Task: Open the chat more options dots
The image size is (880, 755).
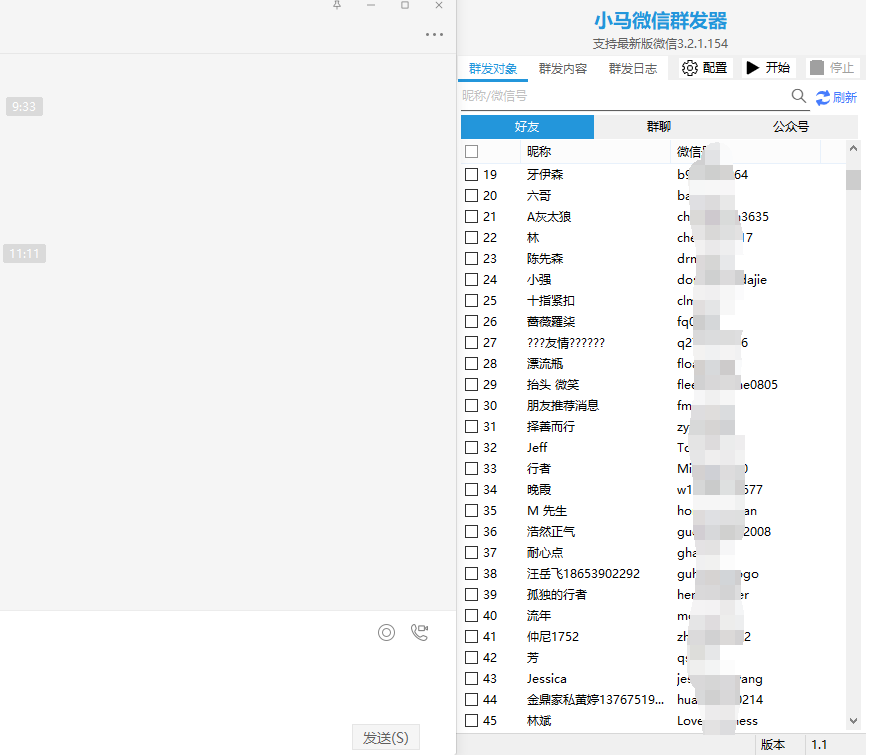Action: point(434,35)
